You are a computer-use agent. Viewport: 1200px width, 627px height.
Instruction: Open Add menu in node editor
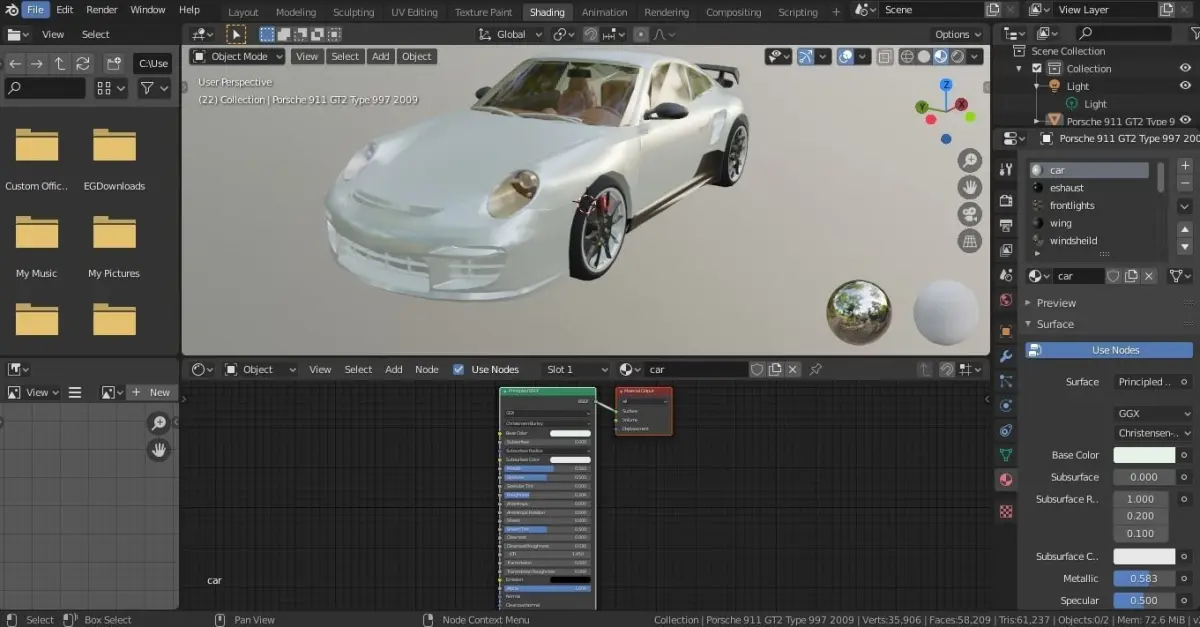pyautogui.click(x=394, y=369)
